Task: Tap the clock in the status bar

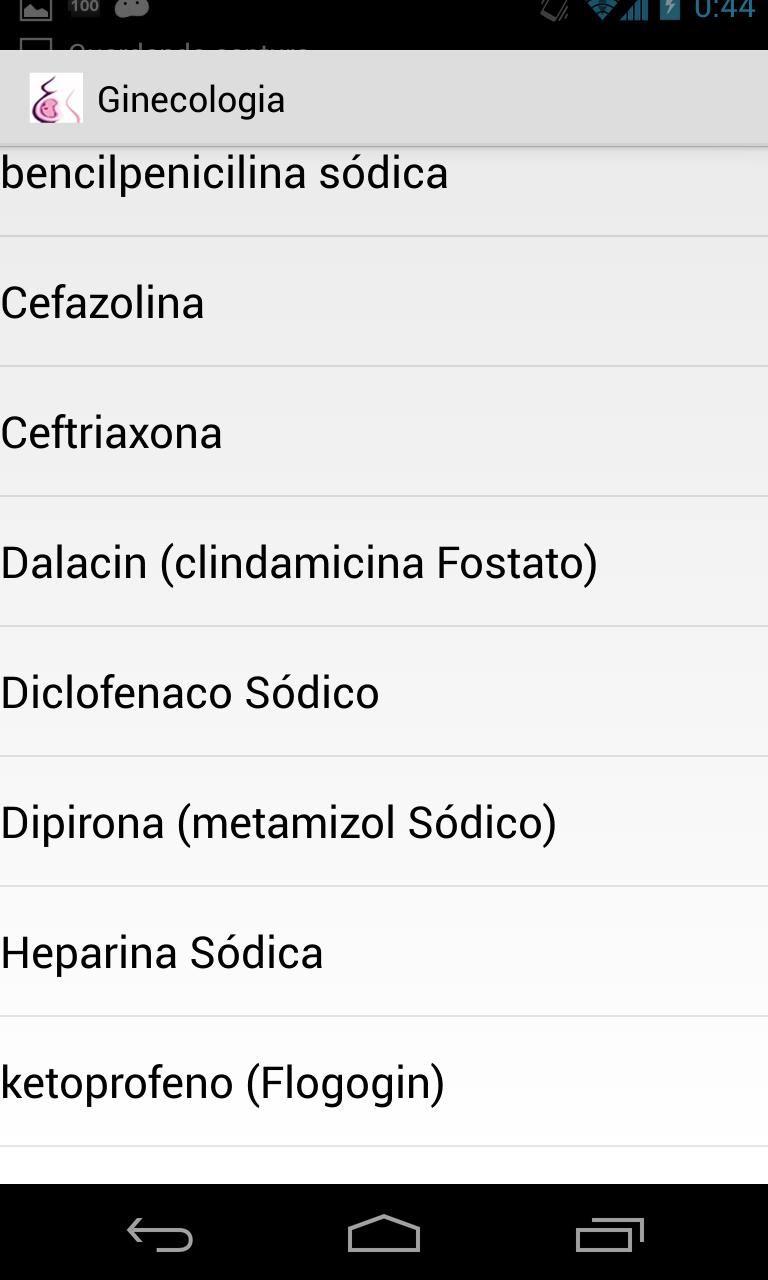Action: coord(724,10)
